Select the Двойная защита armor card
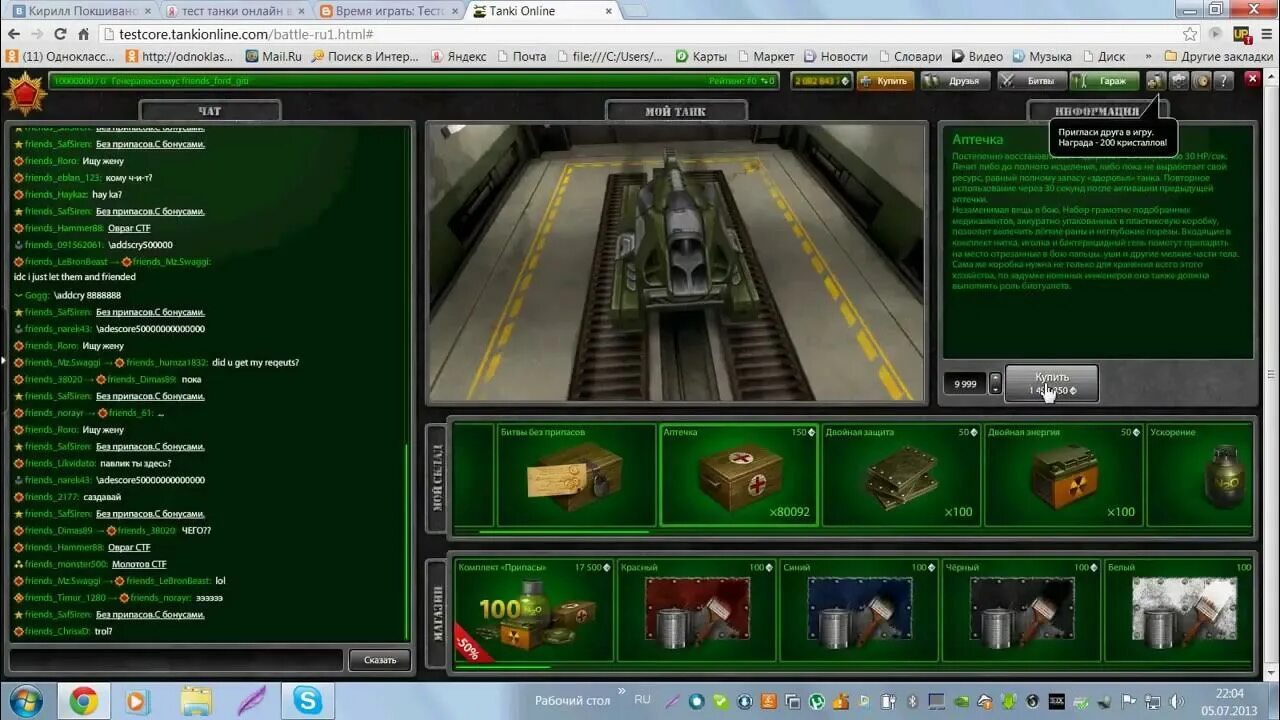The height and width of the screenshot is (720, 1280). (901, 475)
